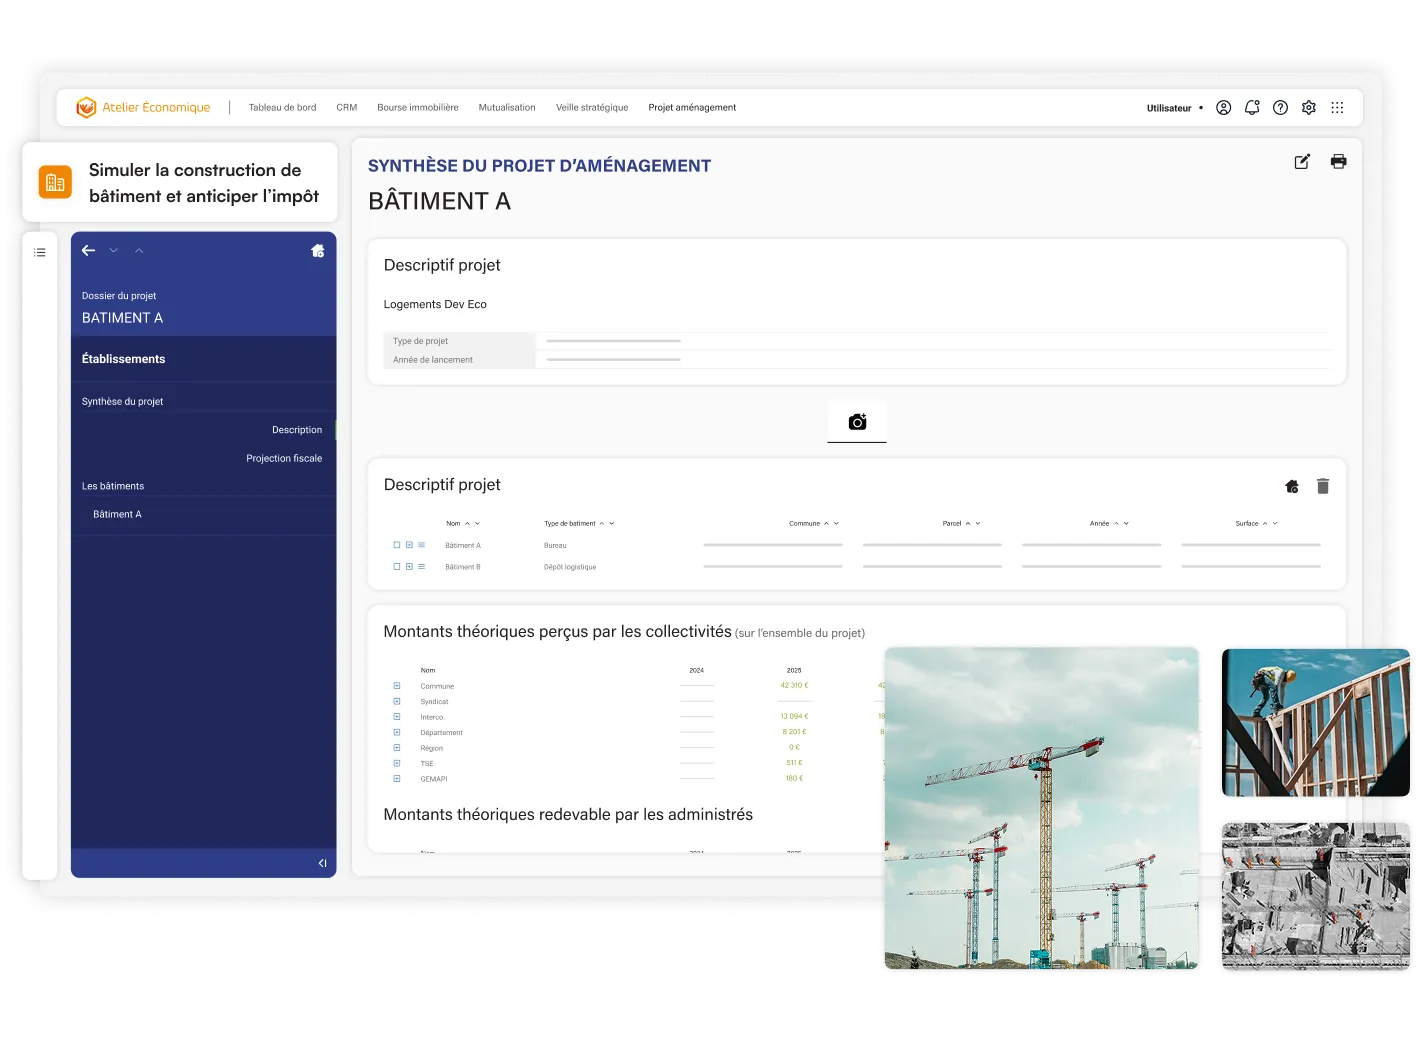1416x1045 pixels.
Task: Open the row menu for Bâtiment B
Action: pos(421,566)
